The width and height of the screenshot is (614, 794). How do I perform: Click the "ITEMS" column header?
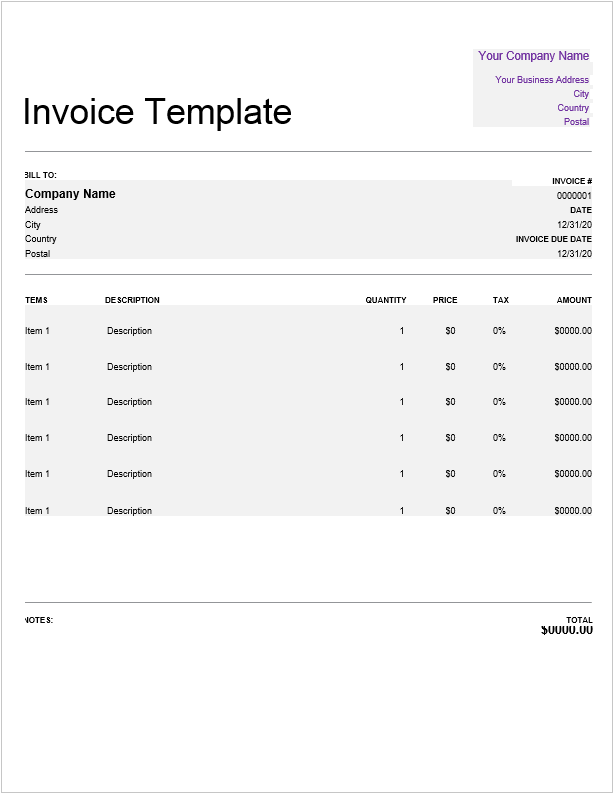click(36, 300)
